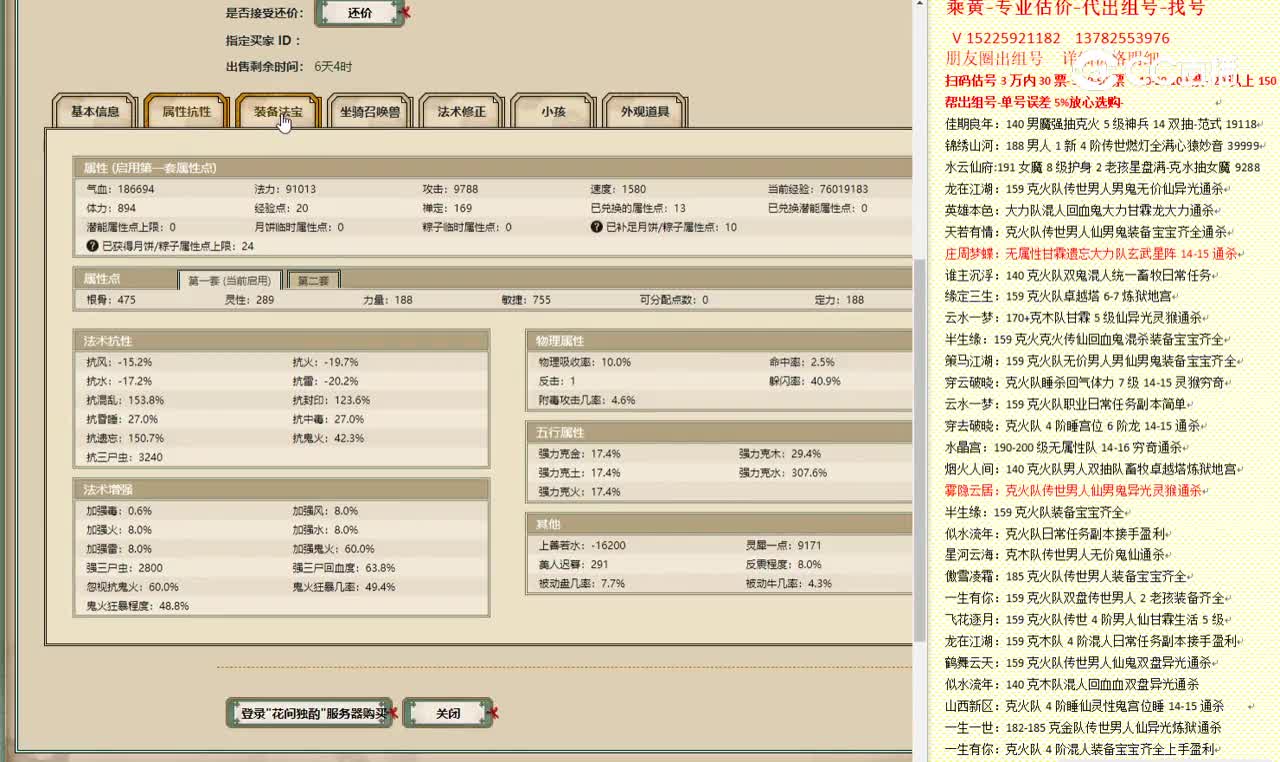The height and width of the screenshot is (762, 1280).
Task: Click the 帮出组号-单号误差 5%放心选购 line
Action: [1034, 103]
